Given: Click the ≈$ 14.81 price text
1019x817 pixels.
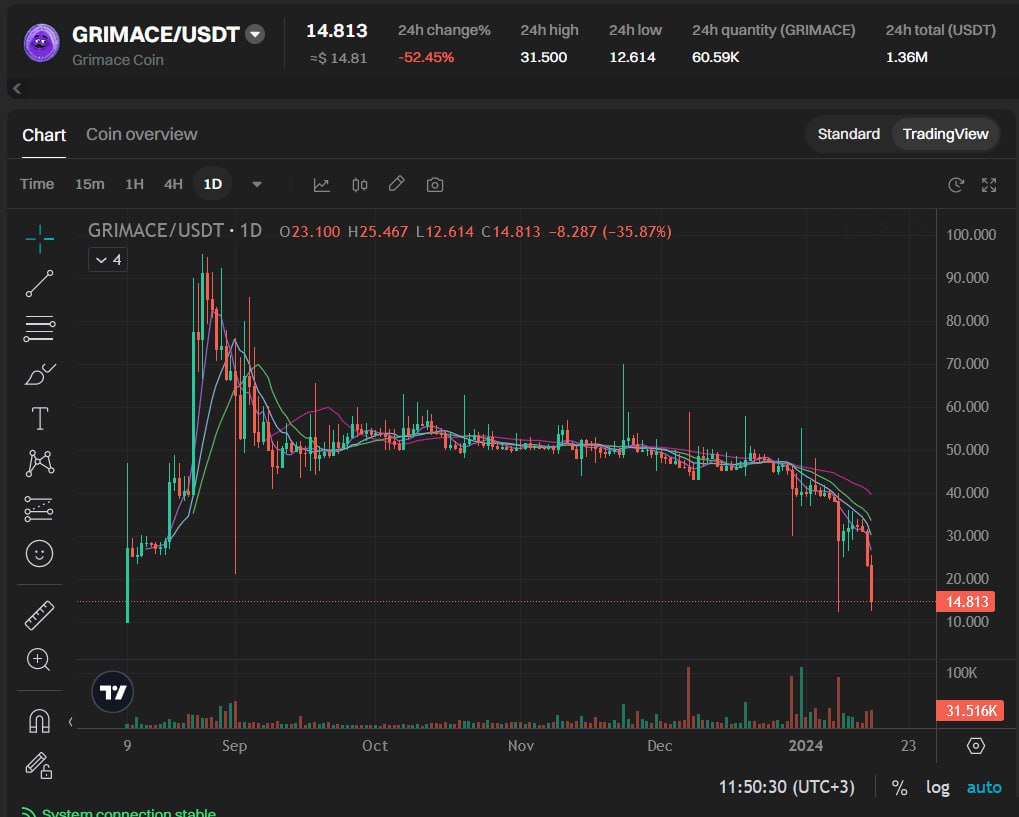Looking at the screenshot, I should tap(339, 58).
